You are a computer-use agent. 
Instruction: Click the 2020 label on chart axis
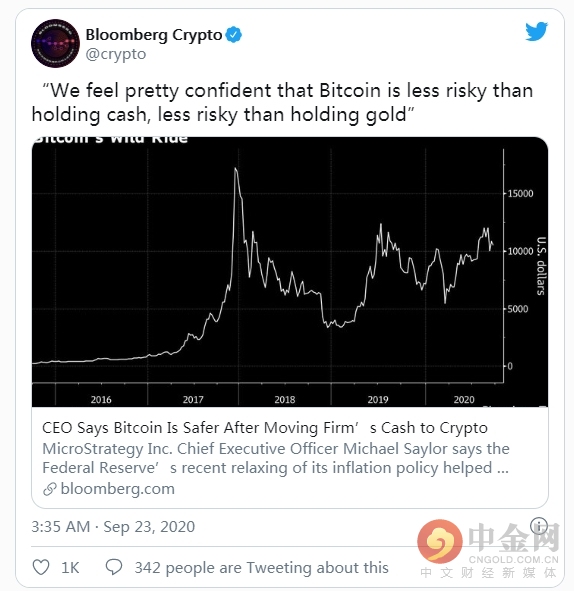point(464,400)
